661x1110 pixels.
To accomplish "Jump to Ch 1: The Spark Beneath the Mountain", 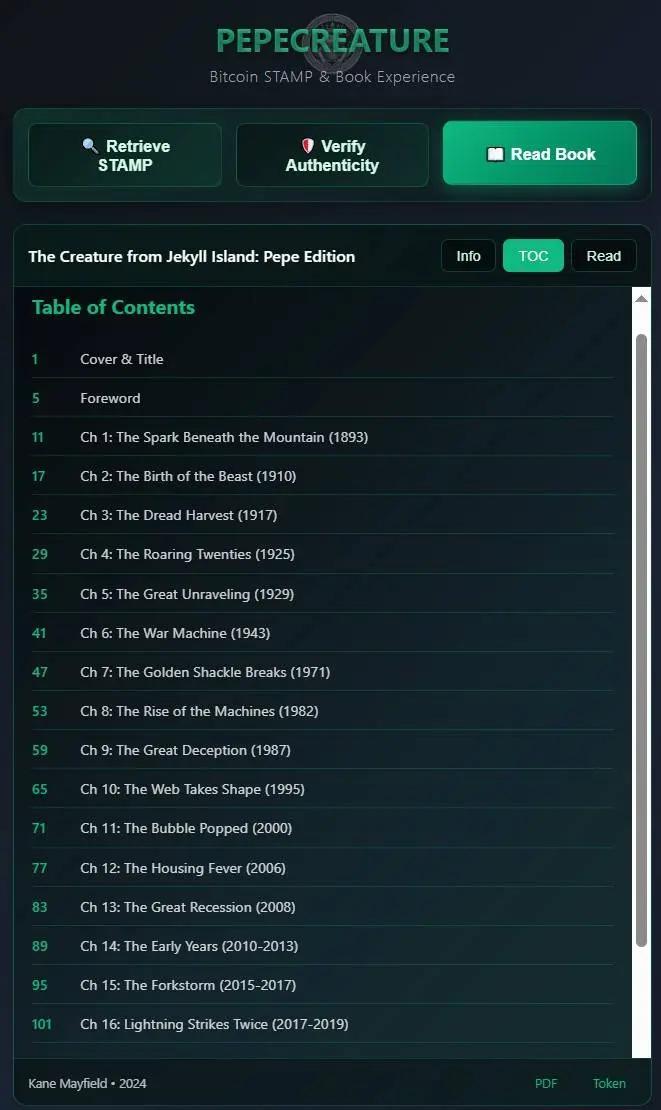I will click(322, 437).
